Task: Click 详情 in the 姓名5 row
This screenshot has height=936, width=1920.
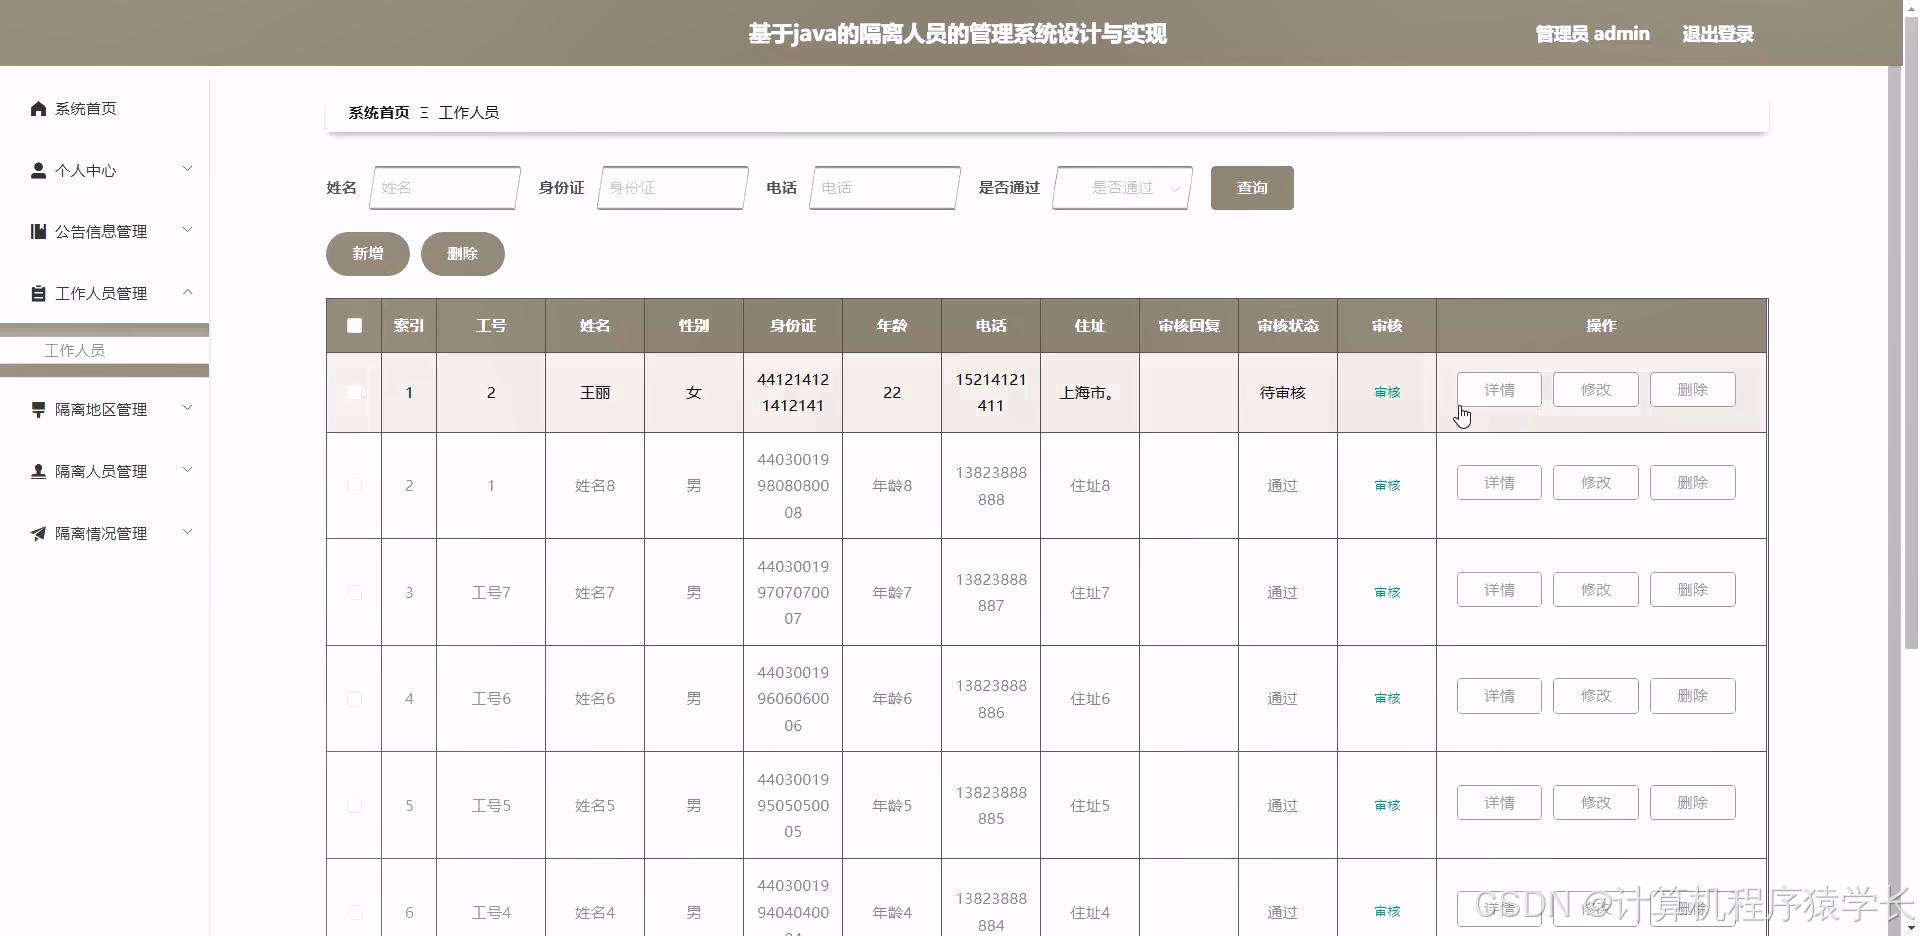Action: point(1499,803)
